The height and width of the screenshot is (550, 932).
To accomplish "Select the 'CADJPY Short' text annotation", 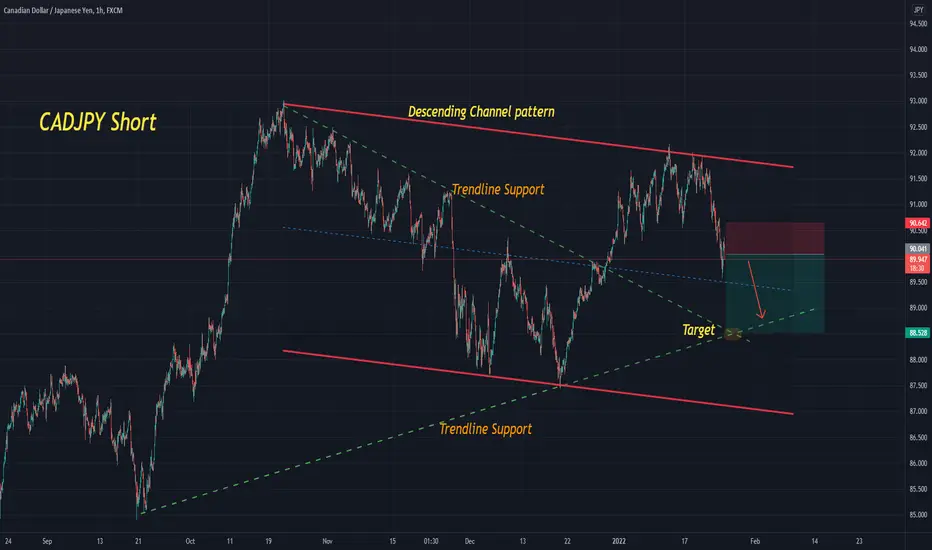I will pyautogui.click(x=97, y=122).
